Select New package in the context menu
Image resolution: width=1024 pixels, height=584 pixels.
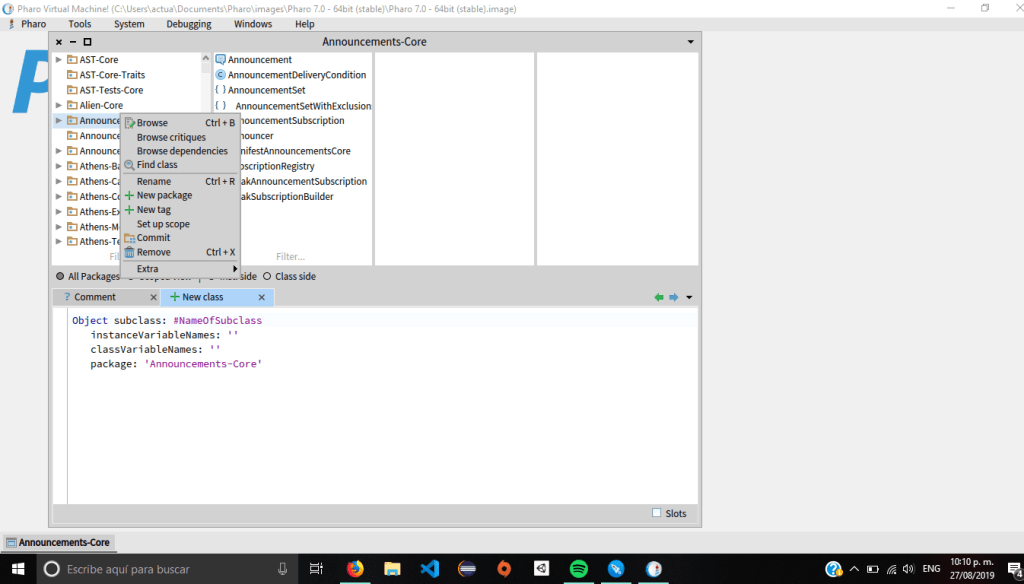tap(164, 196)
